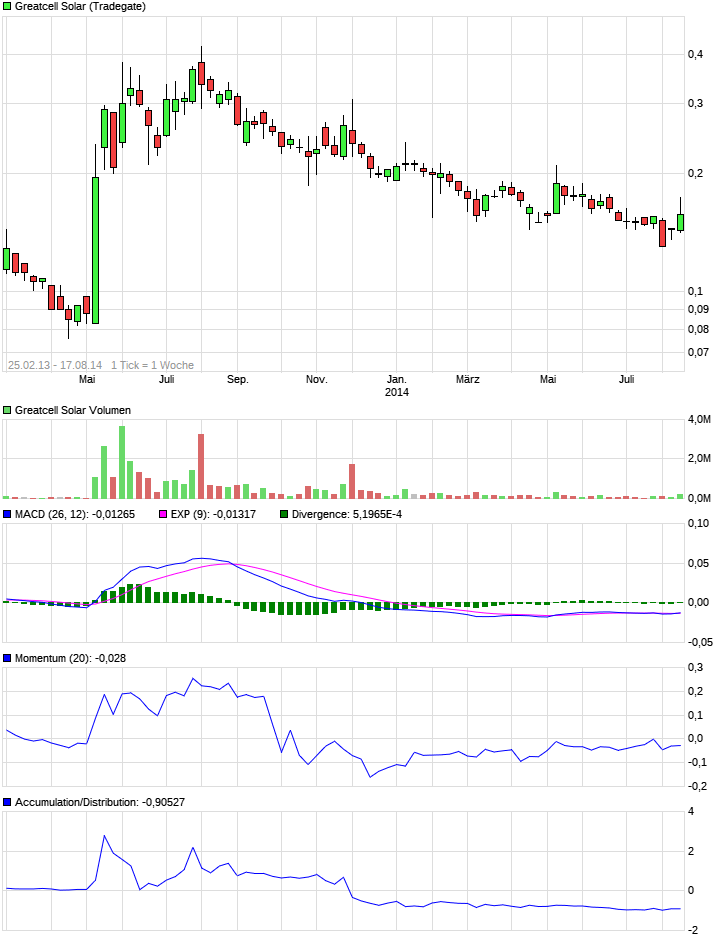Click the green Greatcell Solar Volumen legend swatch
This screenshot has height=940, width=726.
(x=7, y=411)
